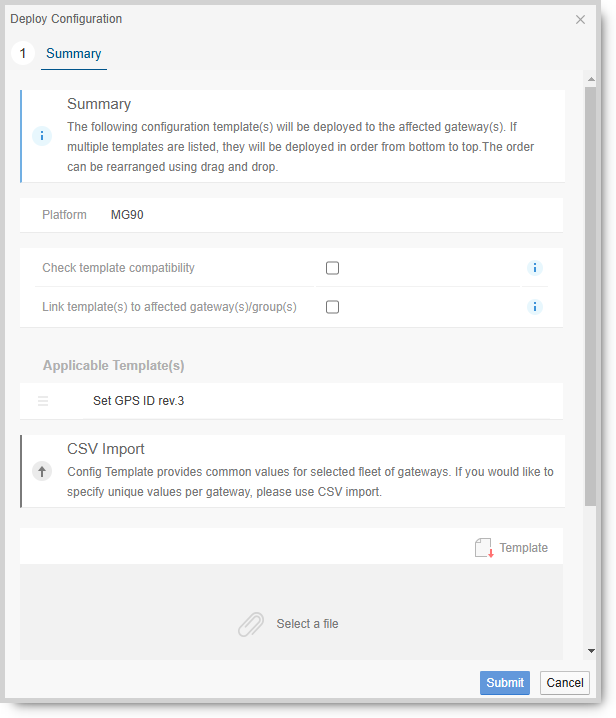616x718 pixels.
Task: Click the Template download file icon
Action: (484, 548)
